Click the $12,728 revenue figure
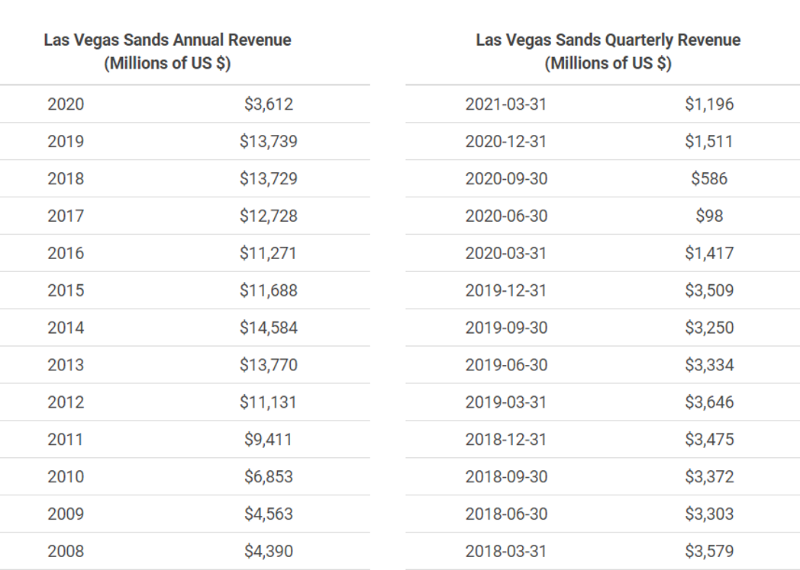This screenshot has height=570, width=800. pyautogui.click(x=268, y=215)
